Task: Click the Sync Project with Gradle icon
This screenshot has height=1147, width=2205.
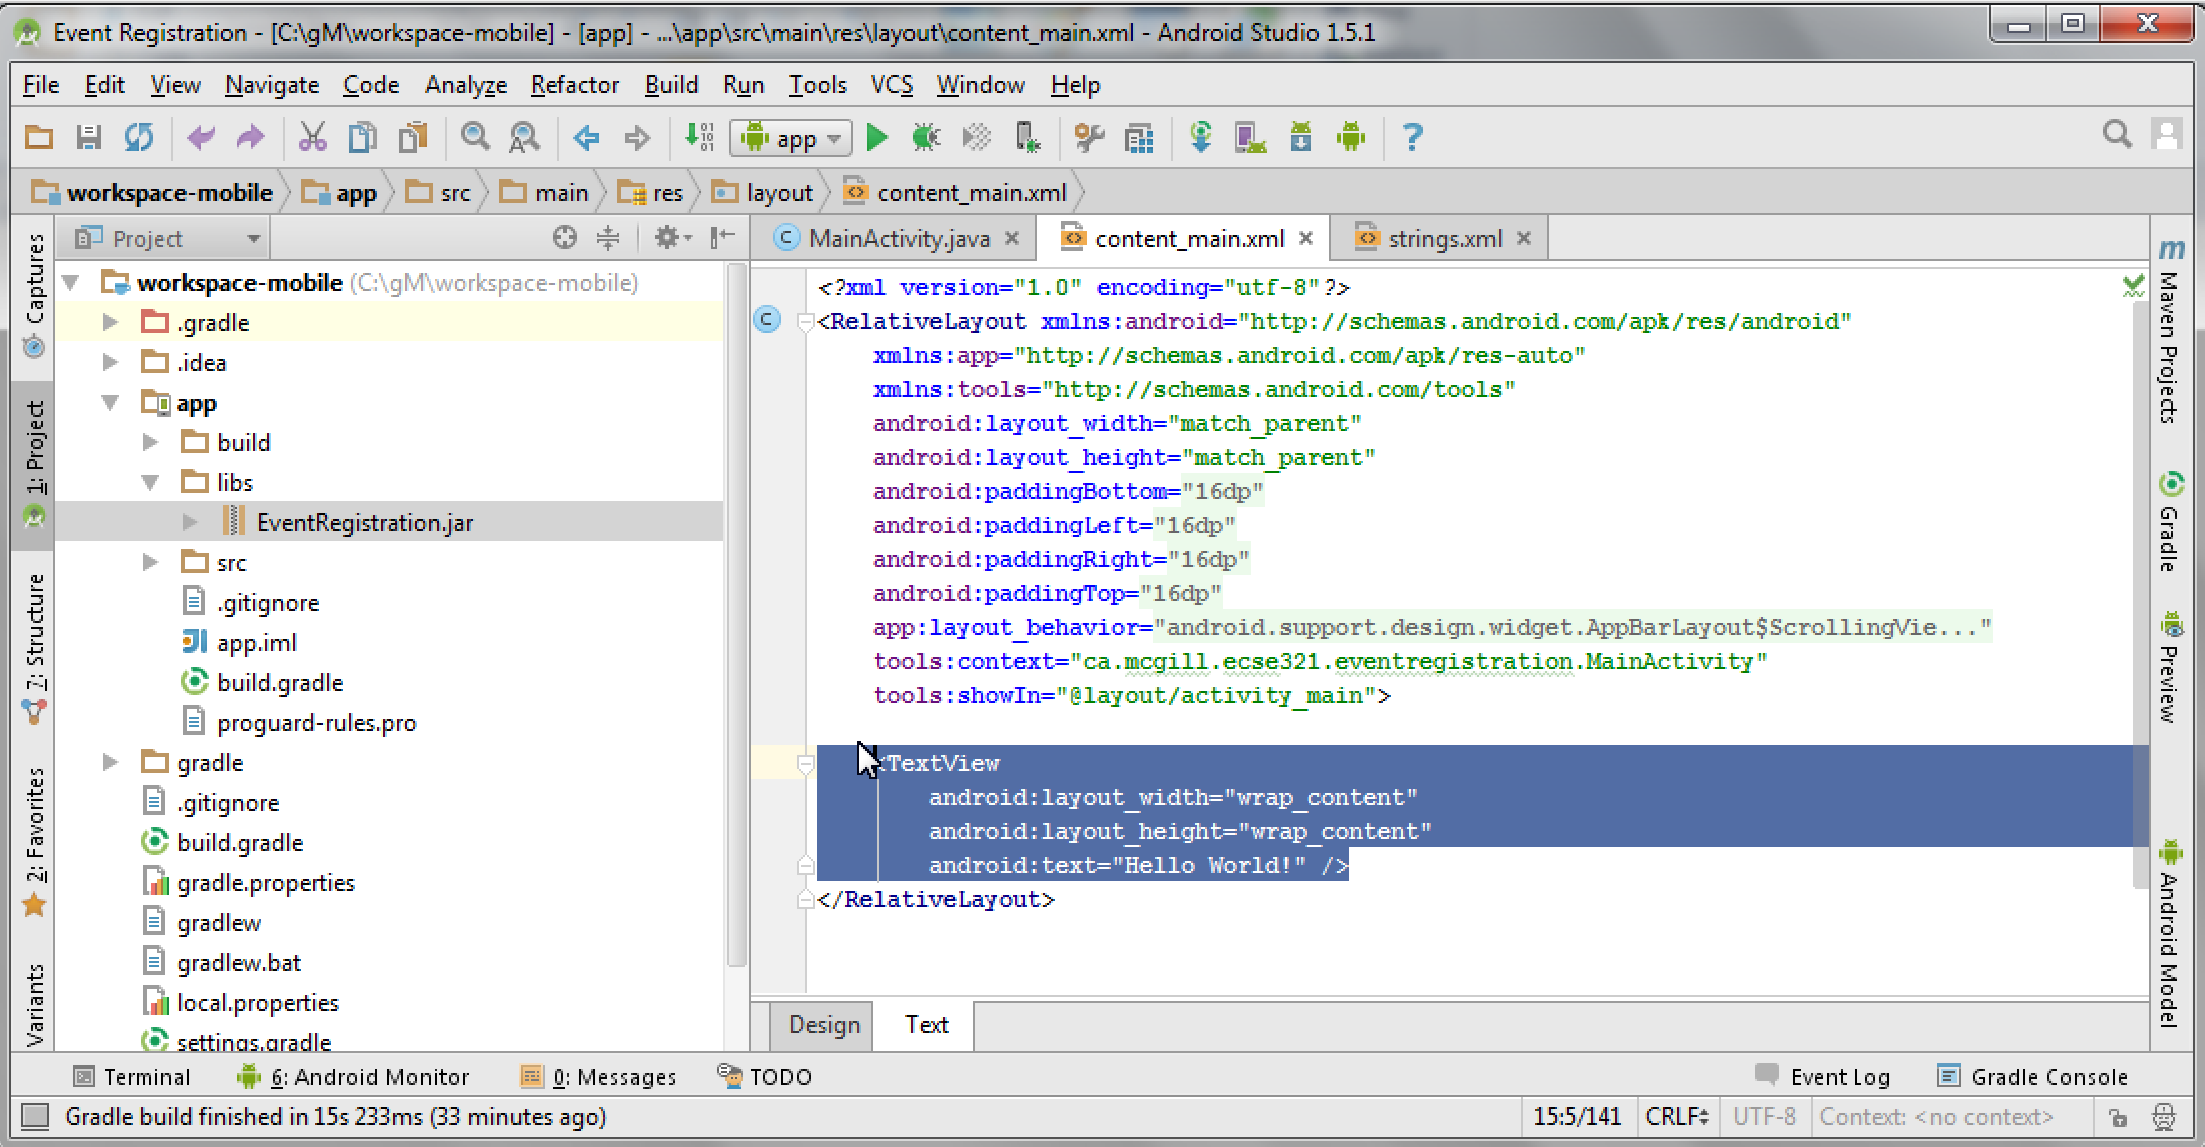Action: click(1200, 137)
